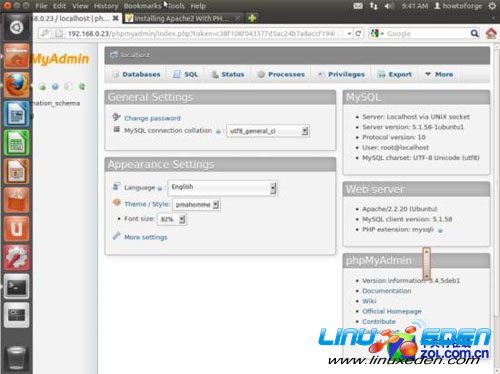Click the More settings link
This screenshot has width=500, height=374.
pyautogui.click(x=146, y=237)
